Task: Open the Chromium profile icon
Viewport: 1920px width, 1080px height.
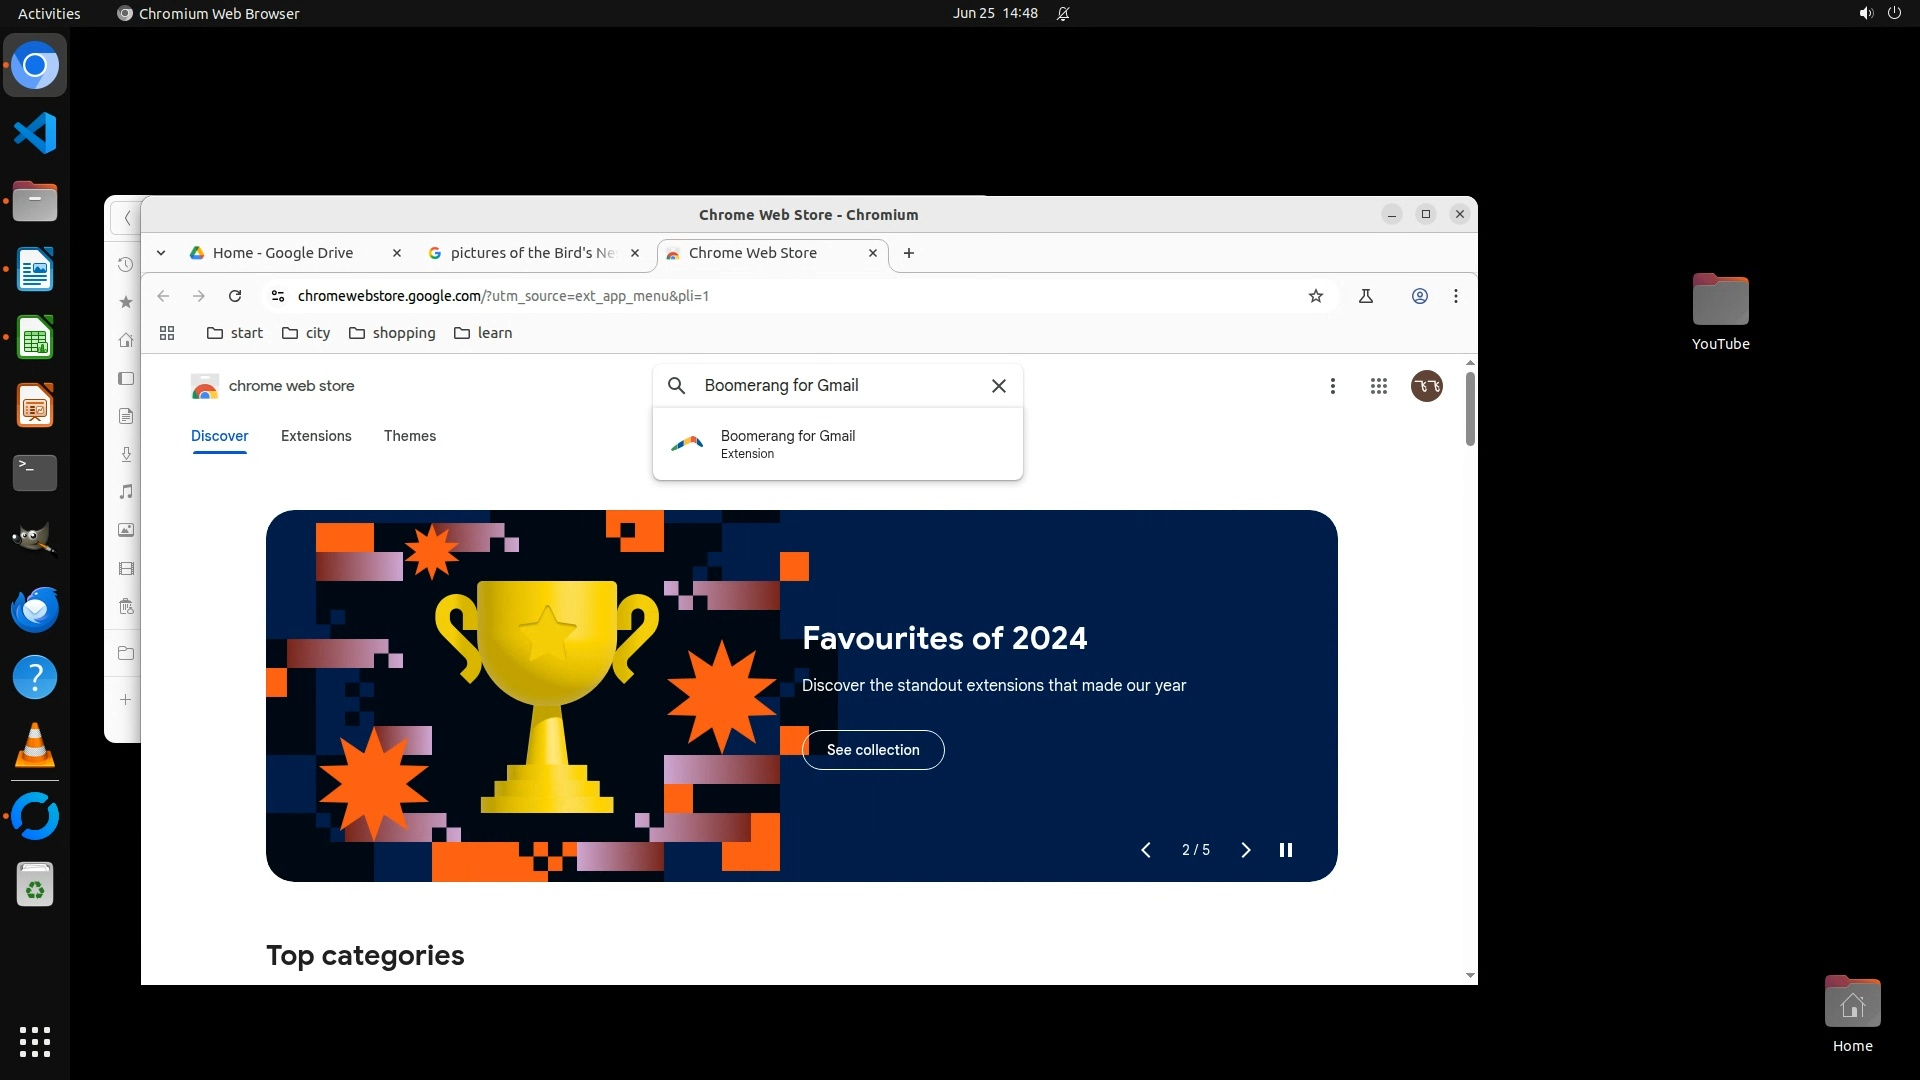Action: [1419, 296]
